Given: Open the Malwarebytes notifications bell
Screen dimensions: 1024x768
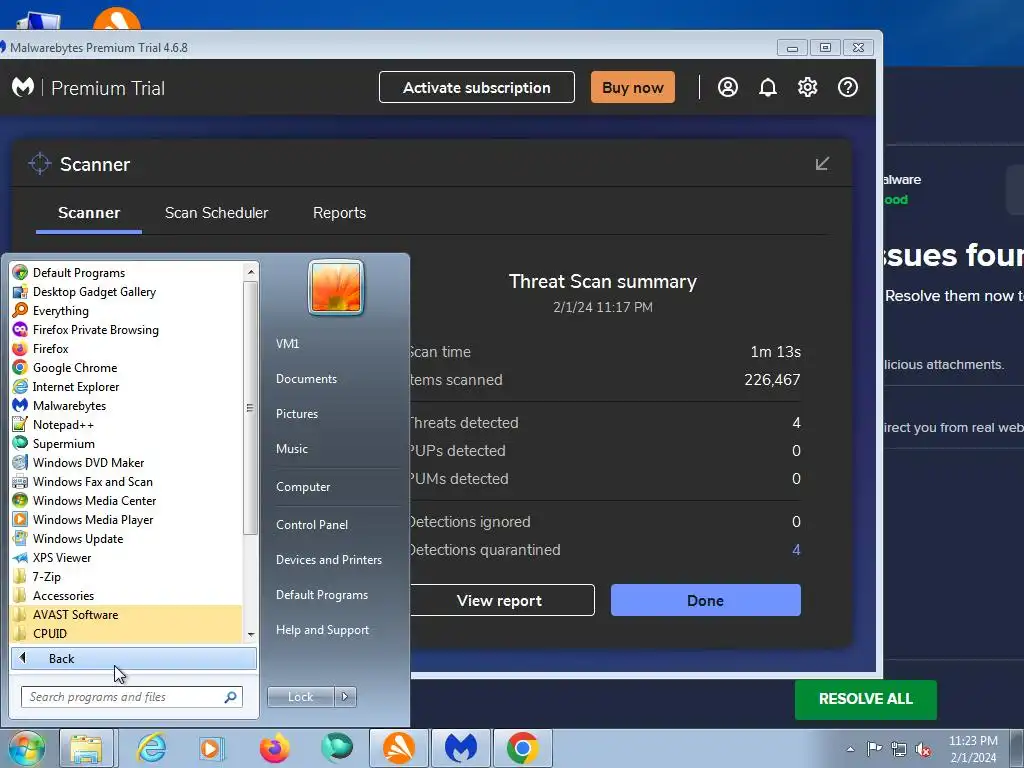Looking at the screenshot, I should 768,88.
